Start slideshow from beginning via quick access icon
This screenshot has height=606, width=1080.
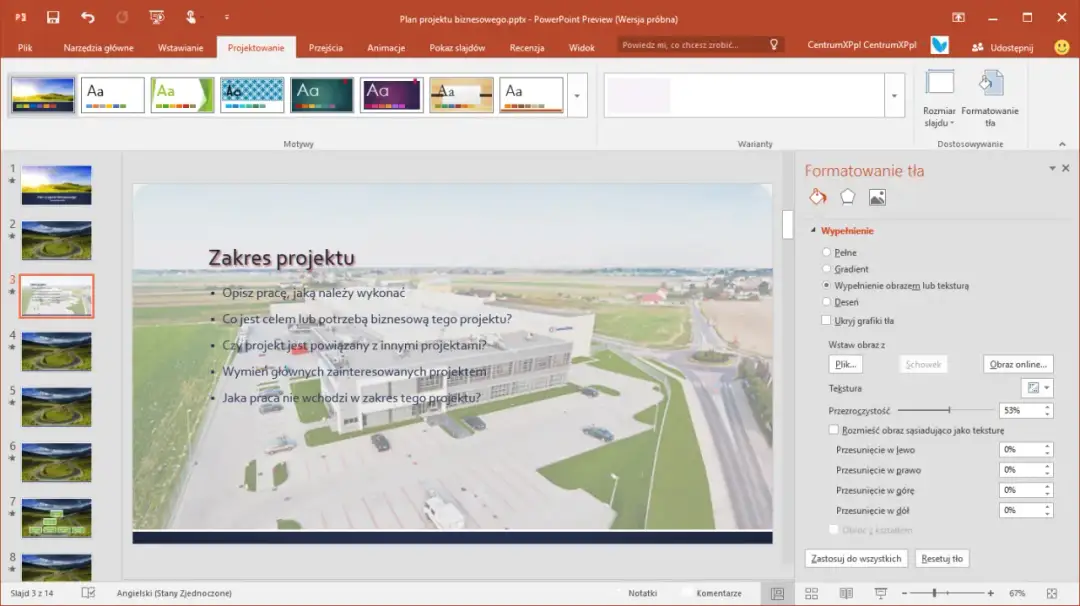coord(156,17)
